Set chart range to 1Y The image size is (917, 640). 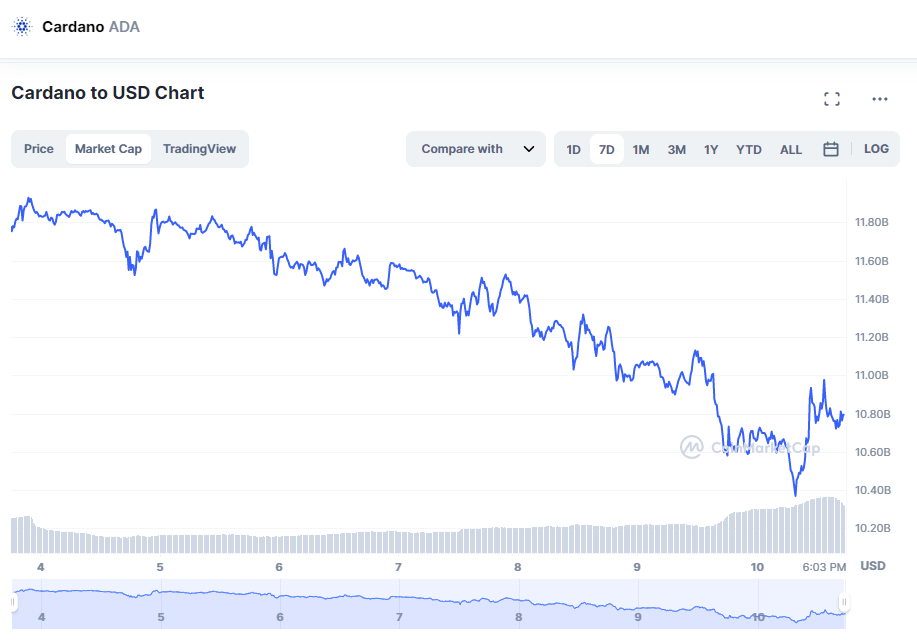(x=711, y=149)
